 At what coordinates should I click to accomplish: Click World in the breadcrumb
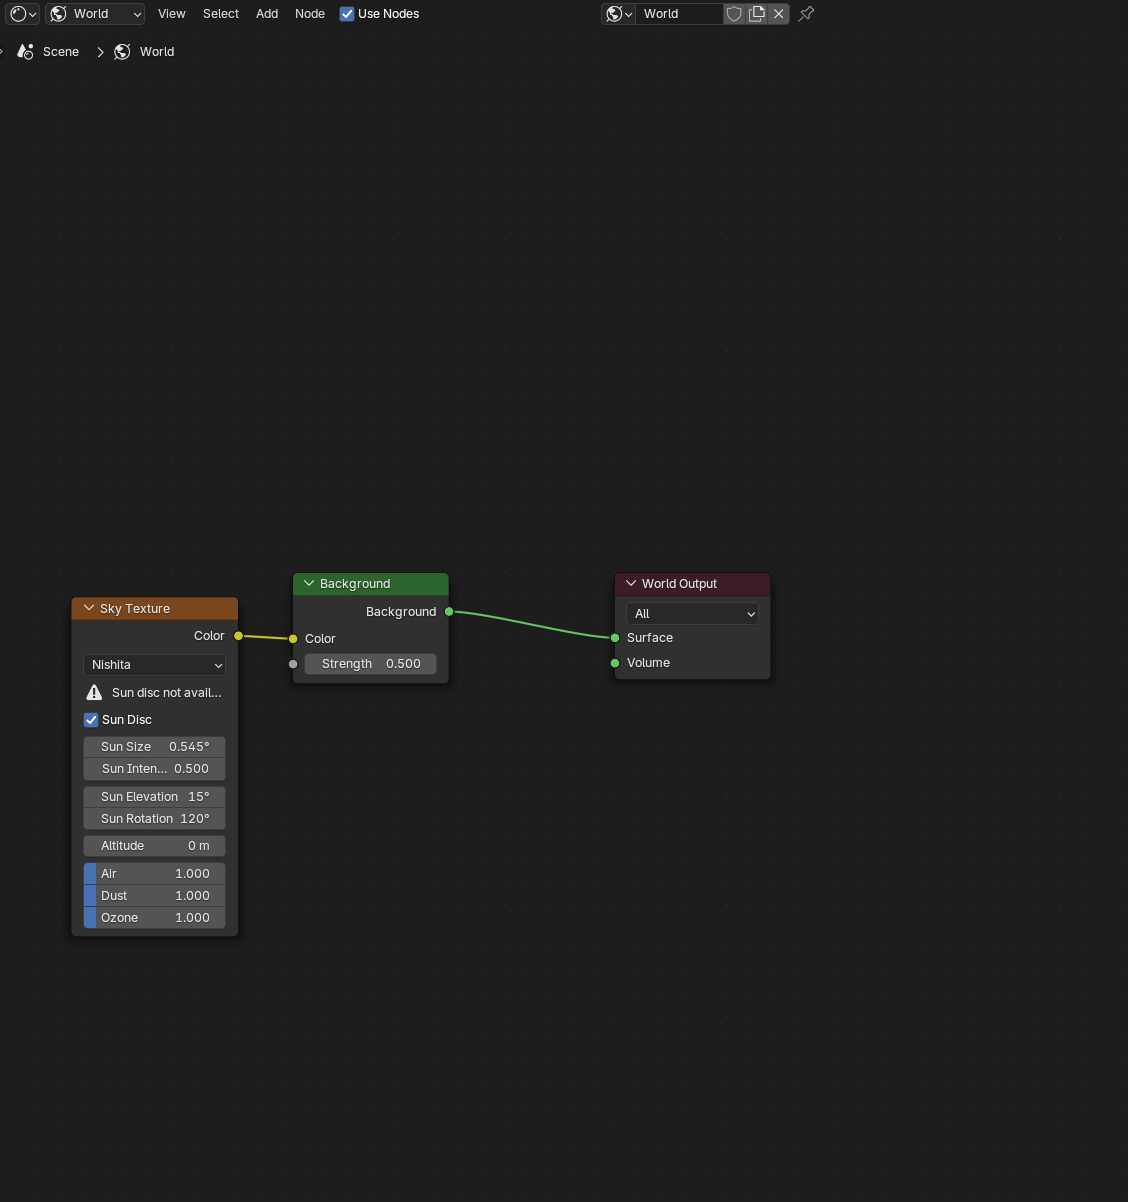(157, 52)
